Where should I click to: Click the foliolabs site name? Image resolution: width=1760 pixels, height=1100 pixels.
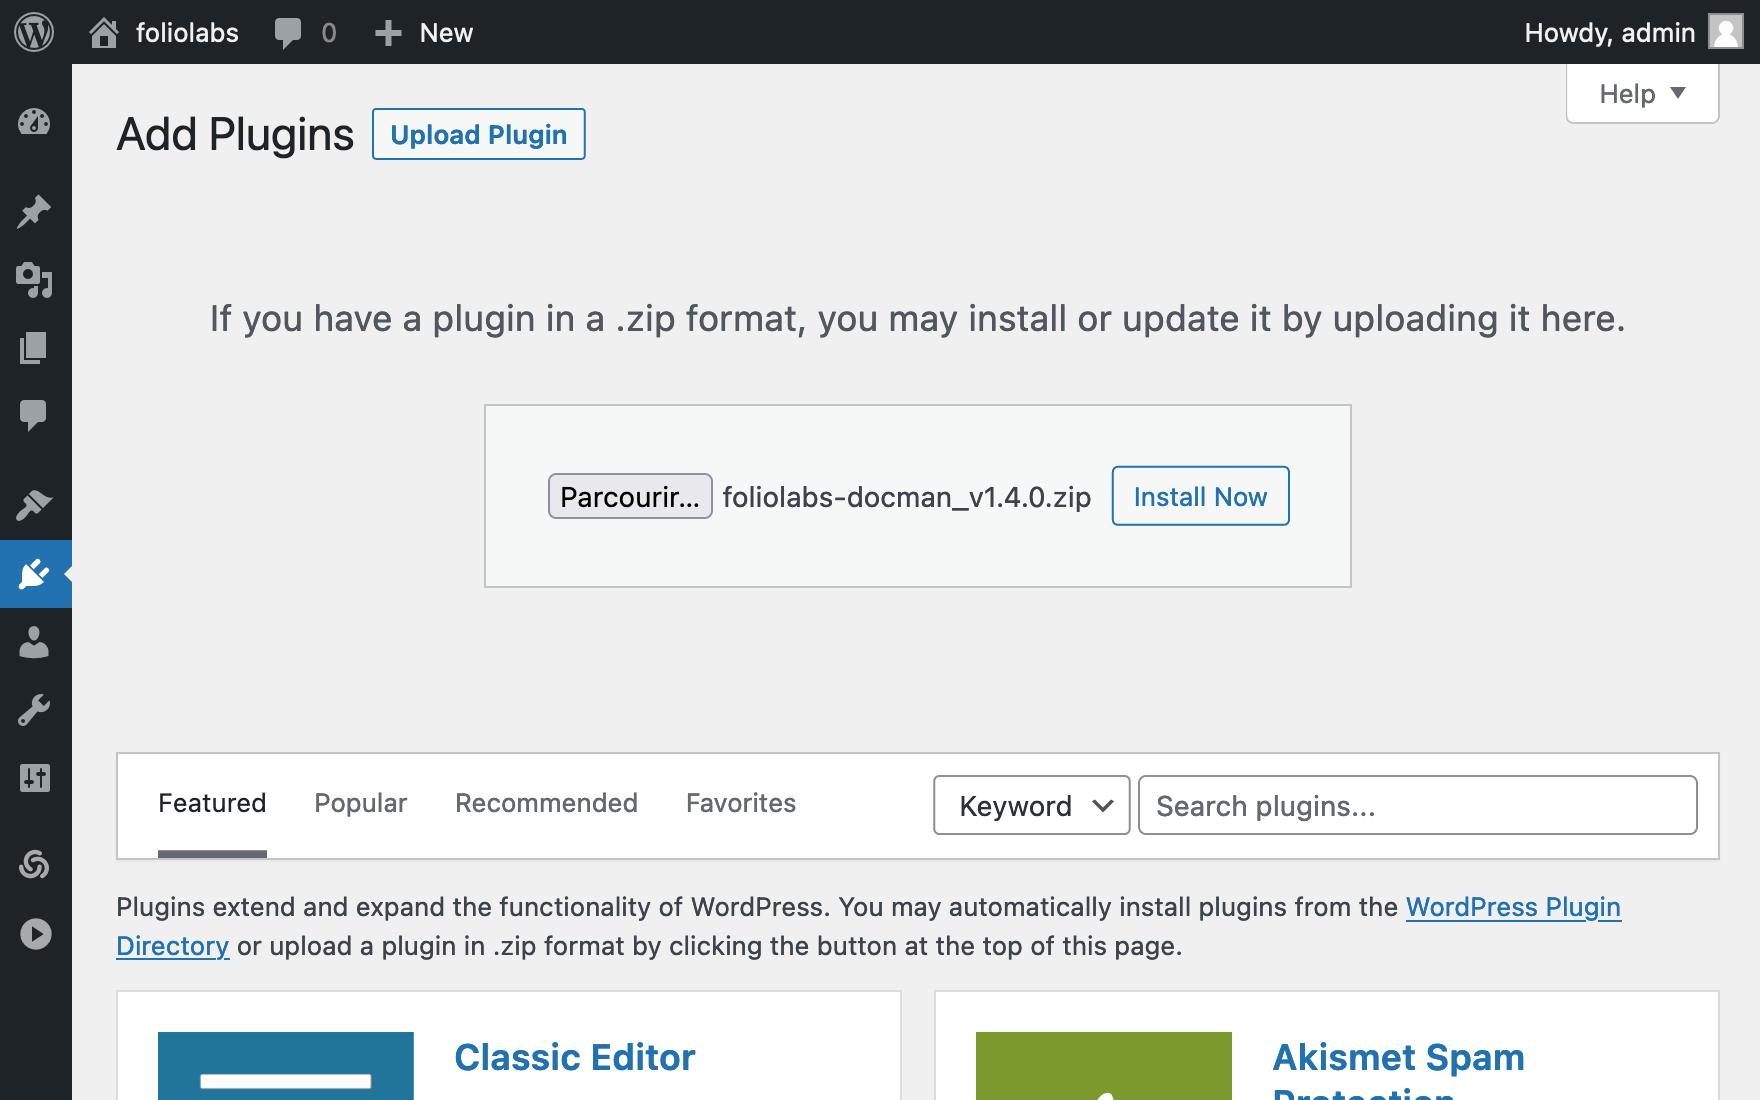(187, 33)
